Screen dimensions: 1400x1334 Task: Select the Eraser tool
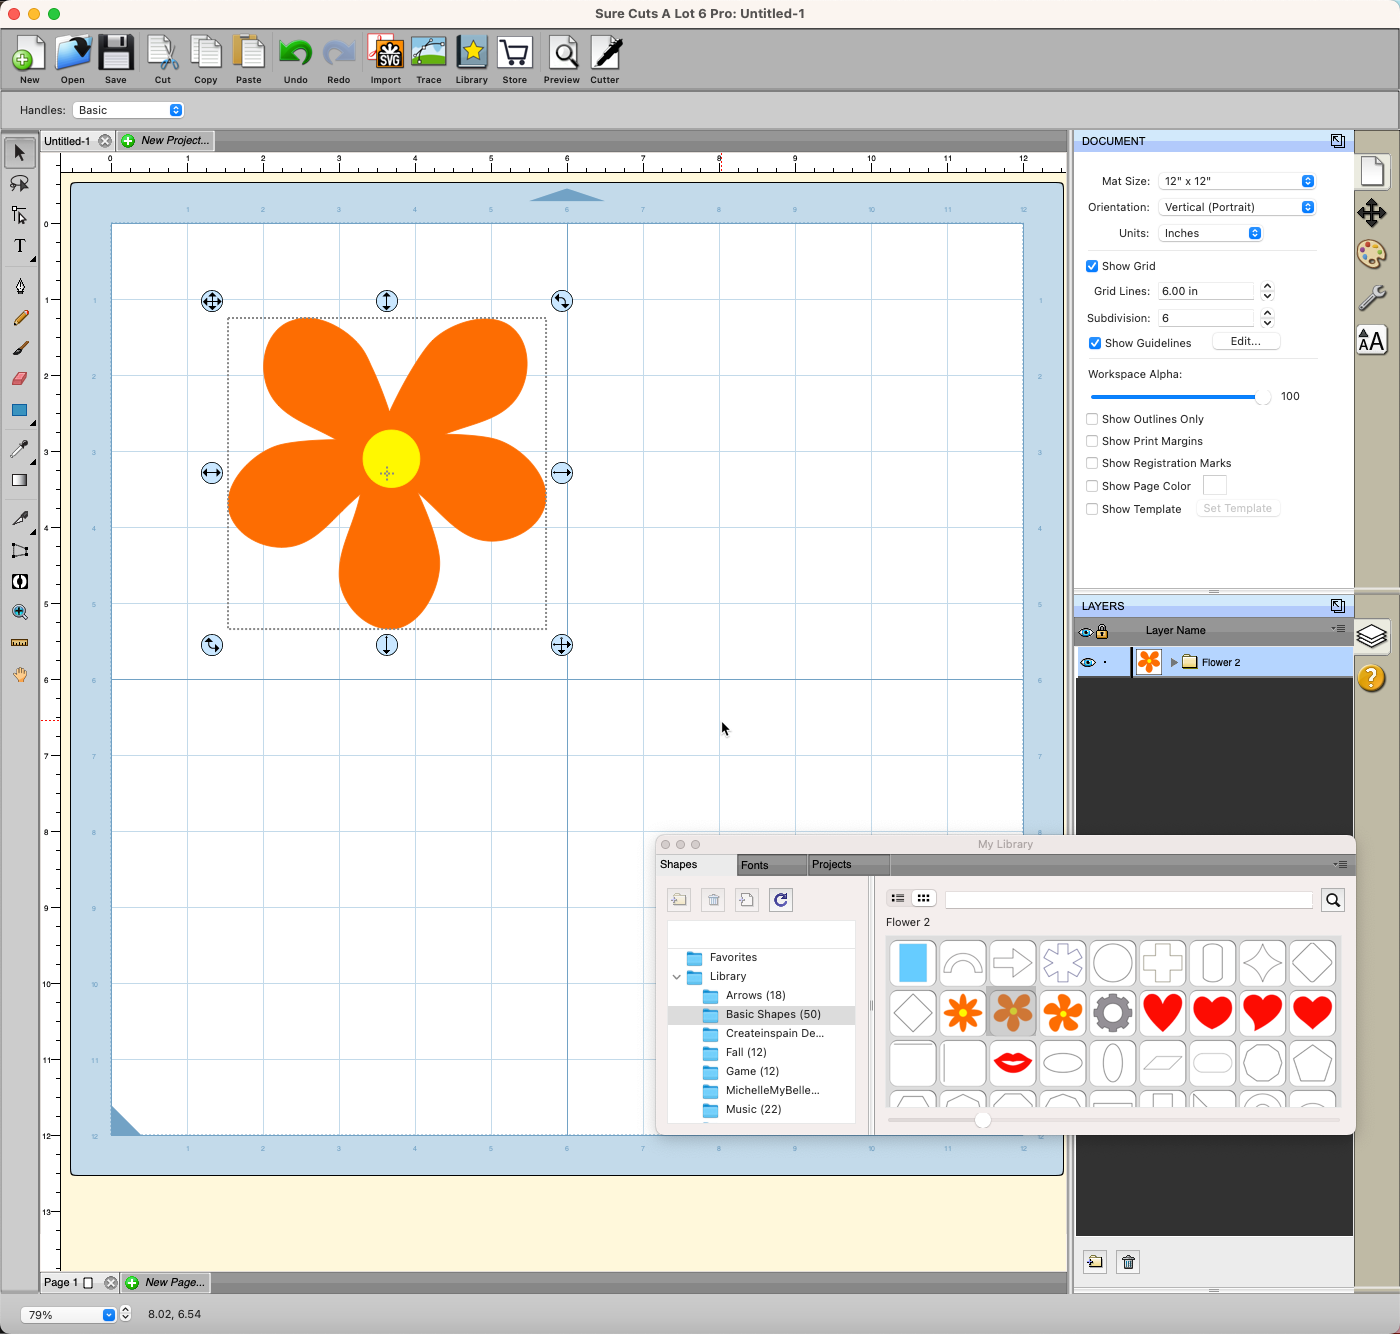tap(19, 379)
